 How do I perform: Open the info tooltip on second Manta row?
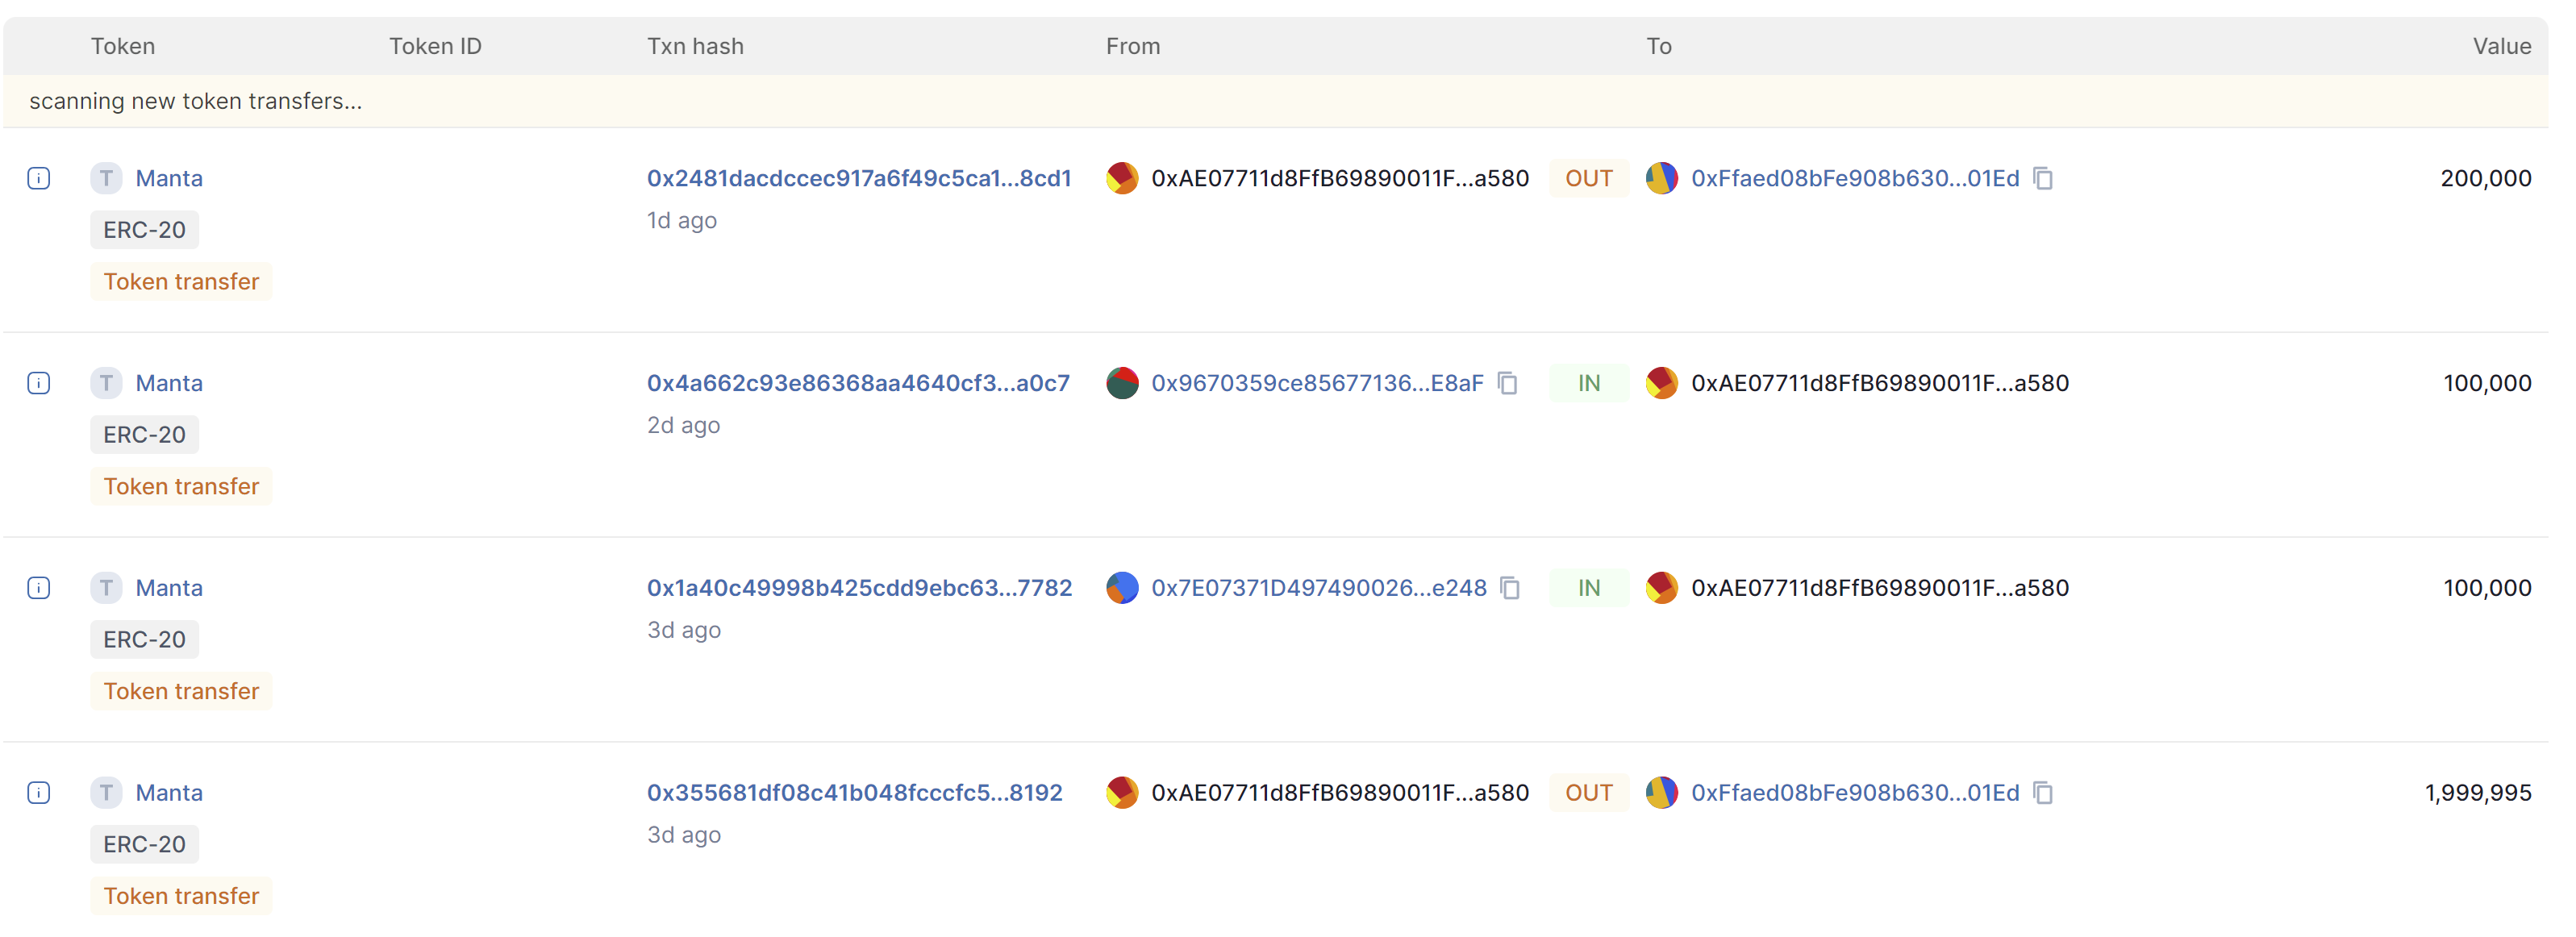pyautogui.click(x=38, y=382)
